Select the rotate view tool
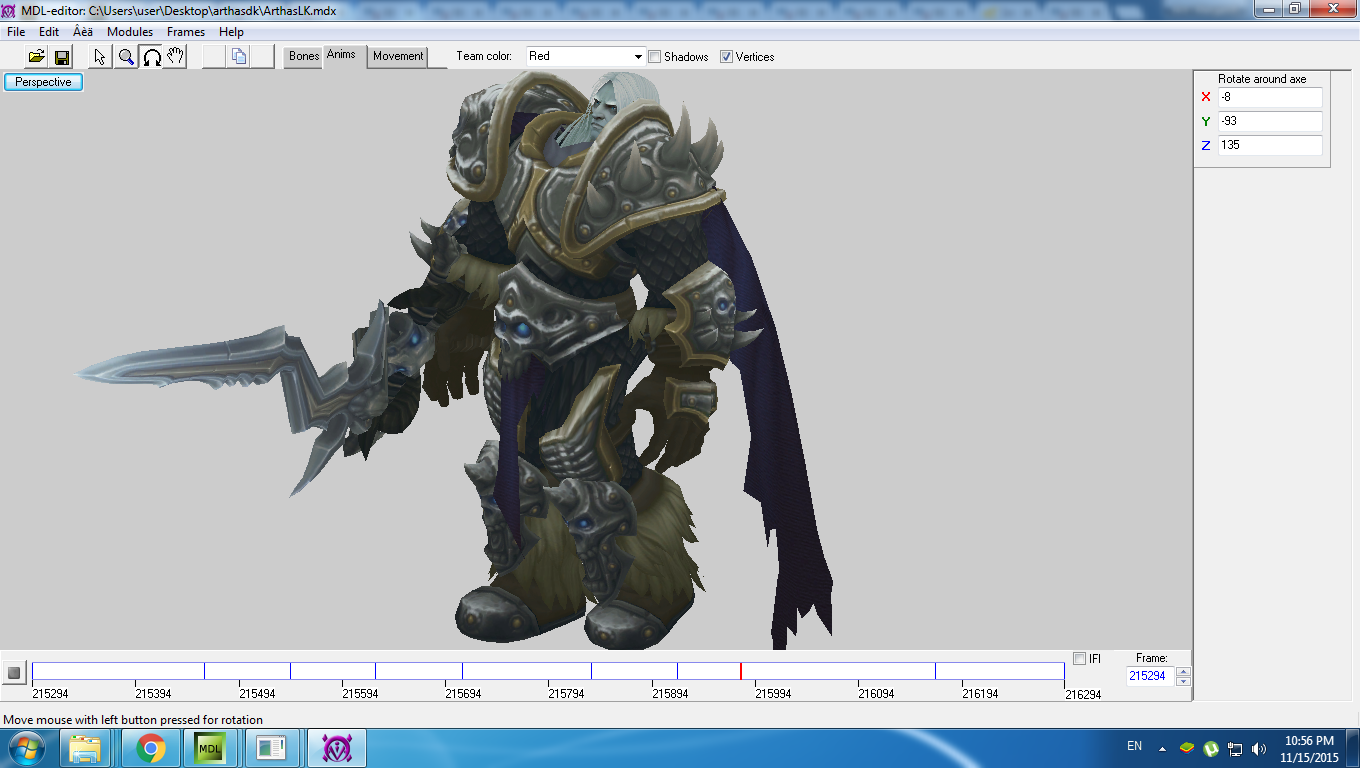1360x768 pixels. point(151,57)
